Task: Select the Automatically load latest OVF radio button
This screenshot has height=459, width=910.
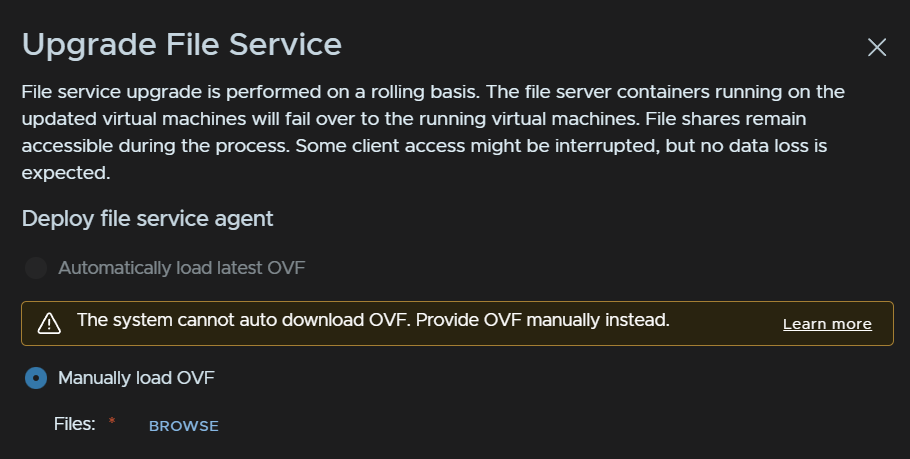Action: pyautogui.click(x=36, y=268)
